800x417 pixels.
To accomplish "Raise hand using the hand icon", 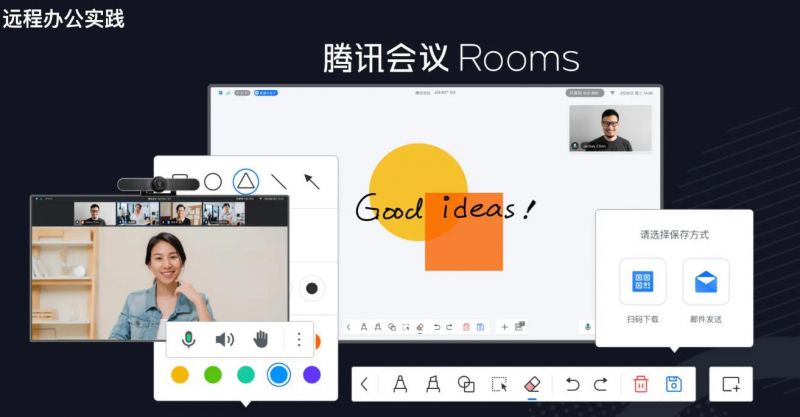I will (261, 339).
